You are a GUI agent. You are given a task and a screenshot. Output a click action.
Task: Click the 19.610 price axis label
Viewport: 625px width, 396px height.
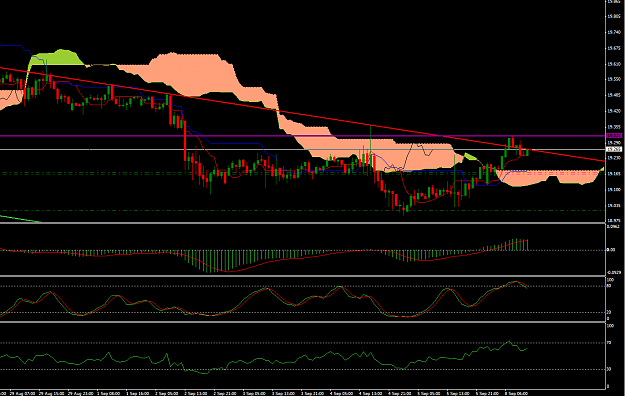click(614, 64)
